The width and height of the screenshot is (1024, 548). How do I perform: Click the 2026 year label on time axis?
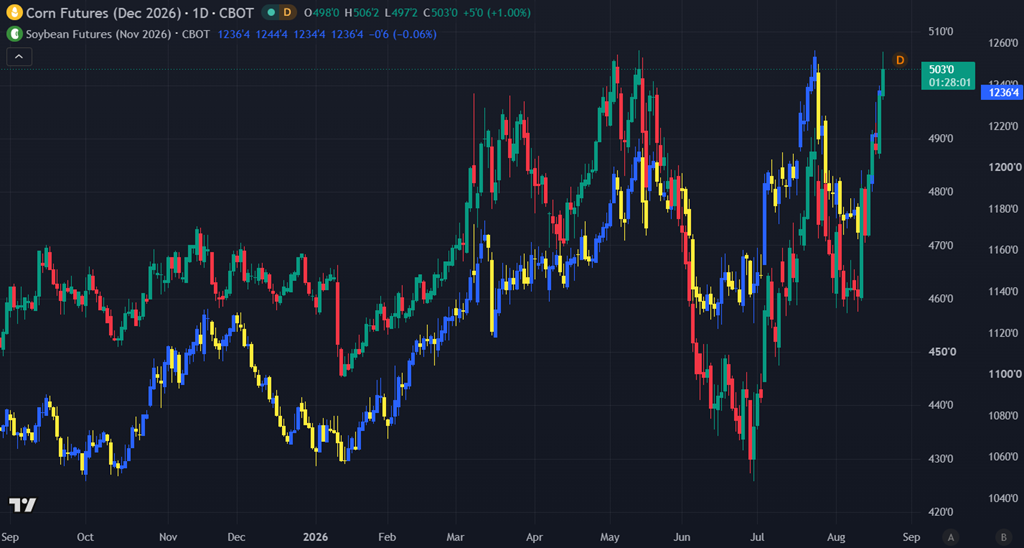coord(315,538)
